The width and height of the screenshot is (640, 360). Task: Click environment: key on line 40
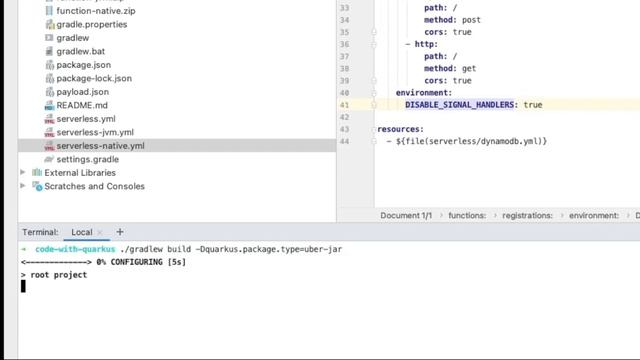(x=424, y=93)
